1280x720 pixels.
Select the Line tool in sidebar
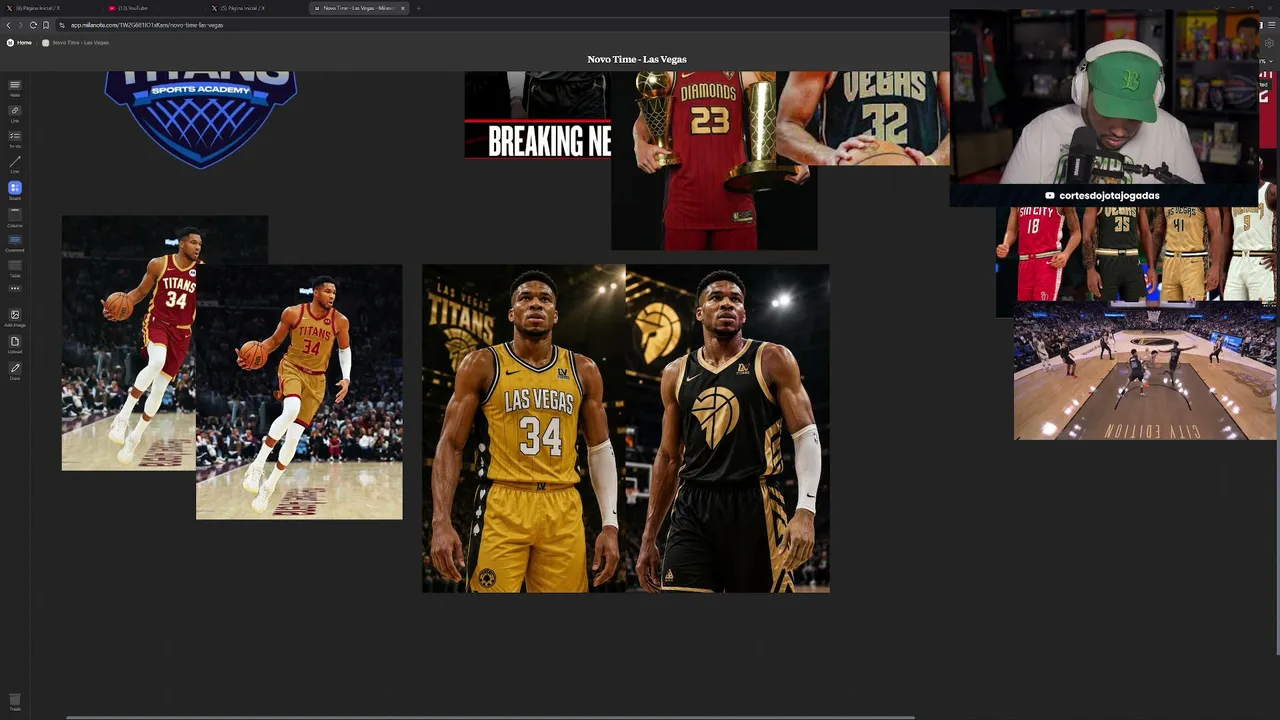15,163
